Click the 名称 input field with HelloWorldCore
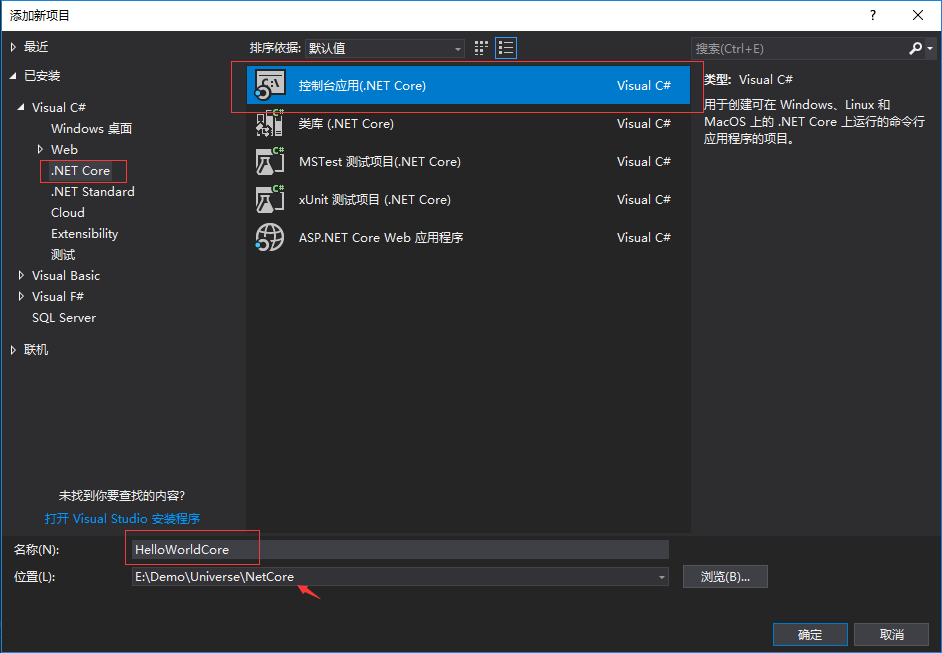Viewport: 942px width, 653px height. point(400,550)
